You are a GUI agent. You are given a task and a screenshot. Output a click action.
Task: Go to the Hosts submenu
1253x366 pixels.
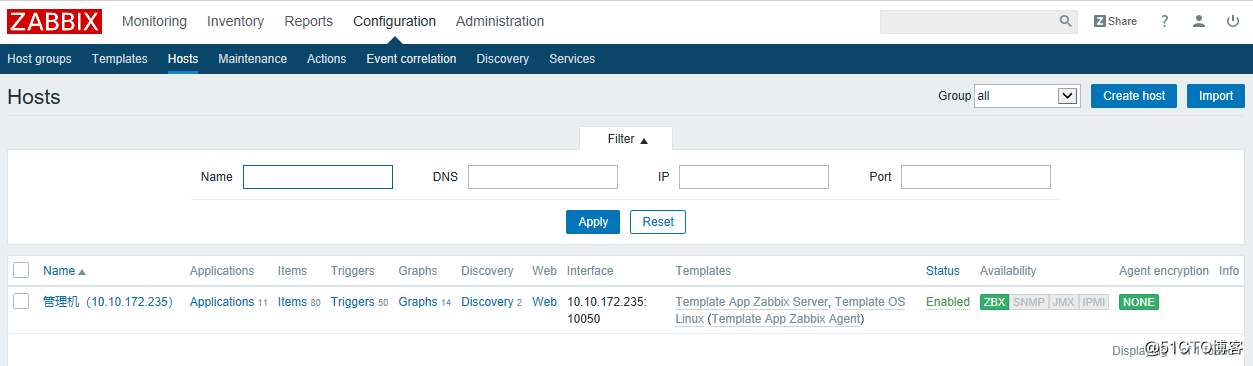point(183,59)
